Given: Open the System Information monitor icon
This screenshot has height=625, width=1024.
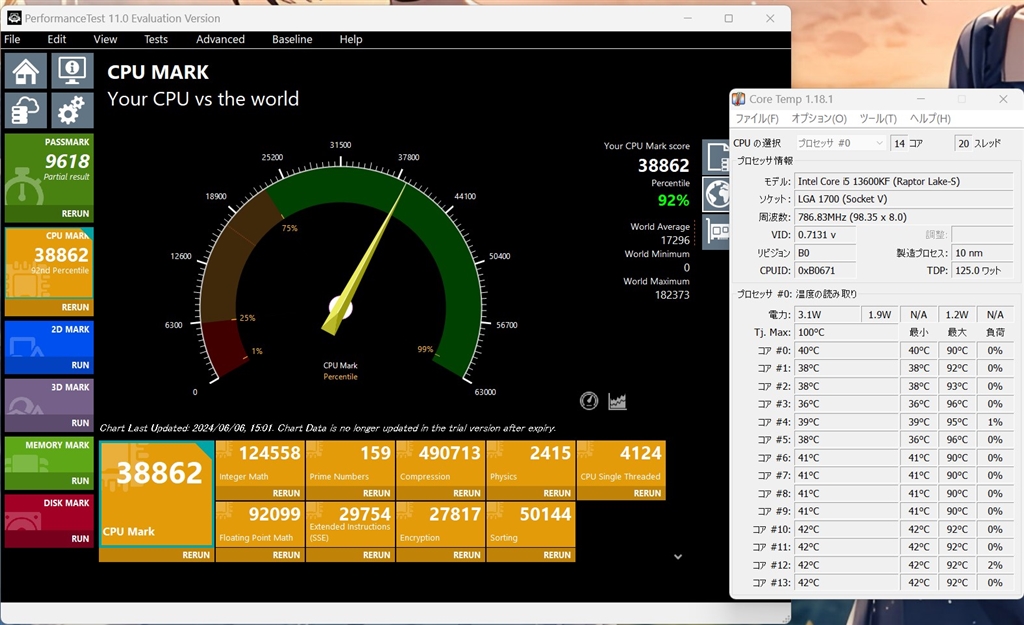Looking at the screenshot, I should tap(72, 71).
